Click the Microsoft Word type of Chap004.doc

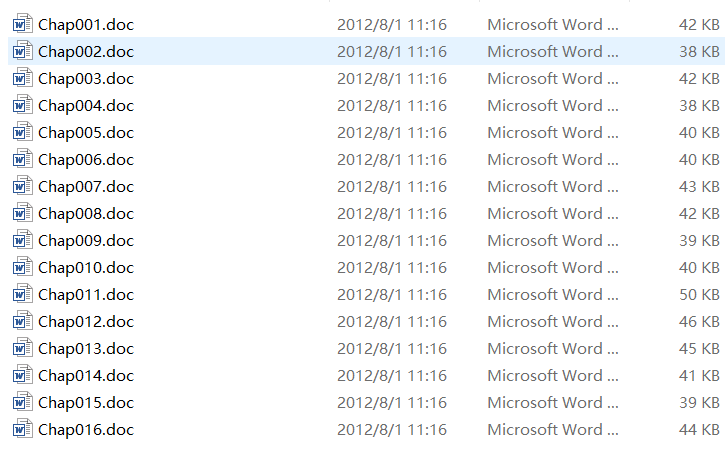[553, 105]
